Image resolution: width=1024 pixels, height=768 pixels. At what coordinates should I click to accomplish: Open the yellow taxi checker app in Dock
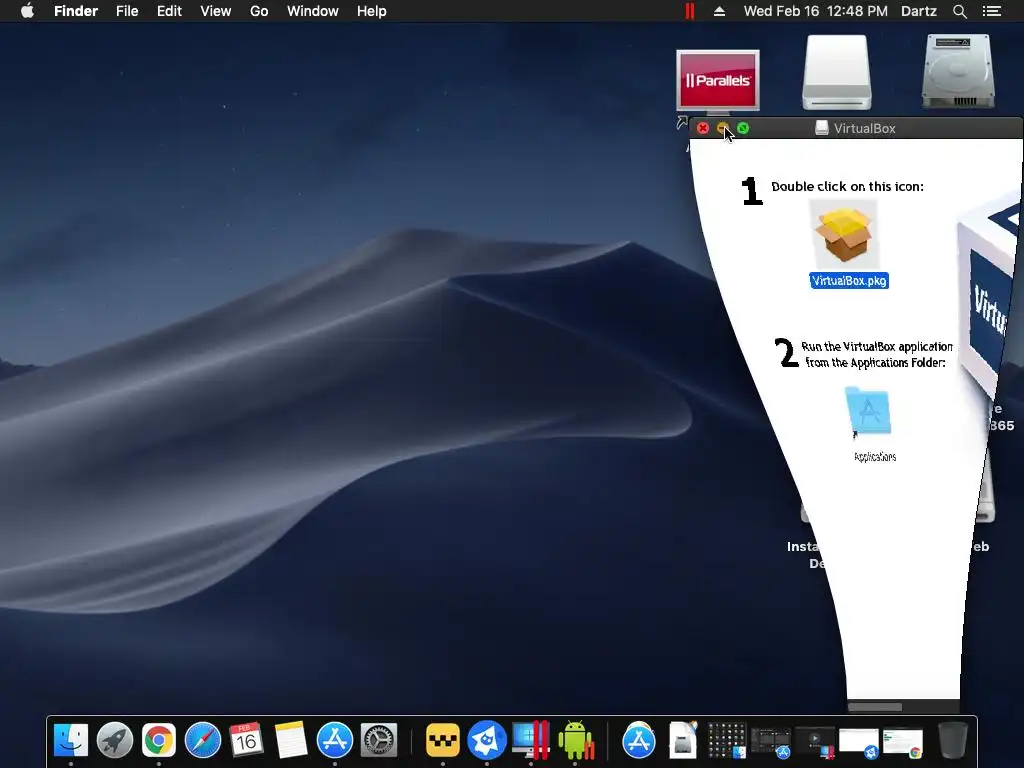tap(443, 740)
